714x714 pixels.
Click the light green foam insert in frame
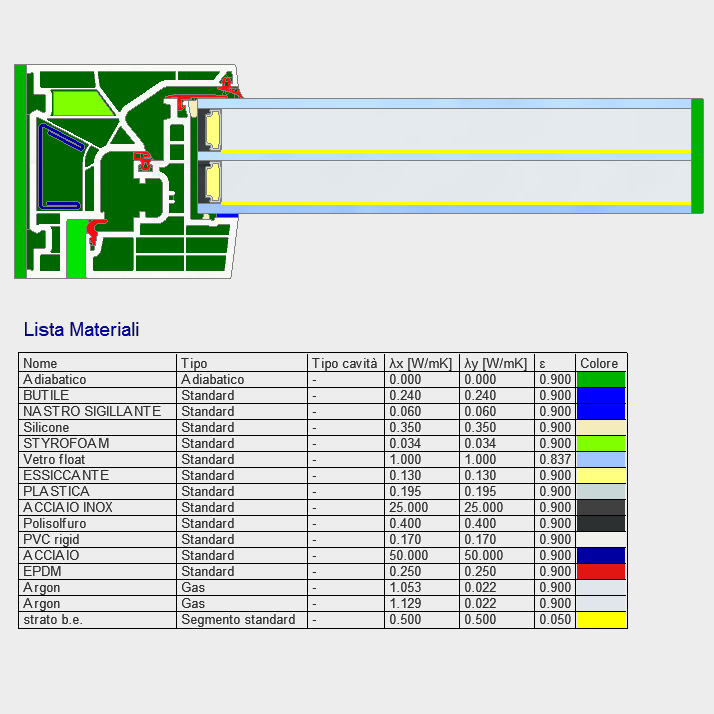78,102
